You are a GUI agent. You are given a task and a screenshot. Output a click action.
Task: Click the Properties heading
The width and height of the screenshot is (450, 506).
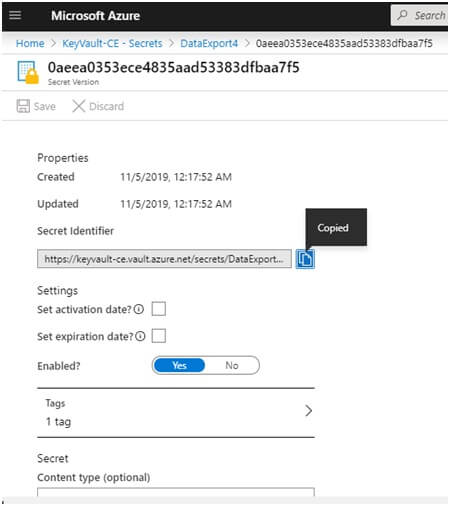(63, 158)
